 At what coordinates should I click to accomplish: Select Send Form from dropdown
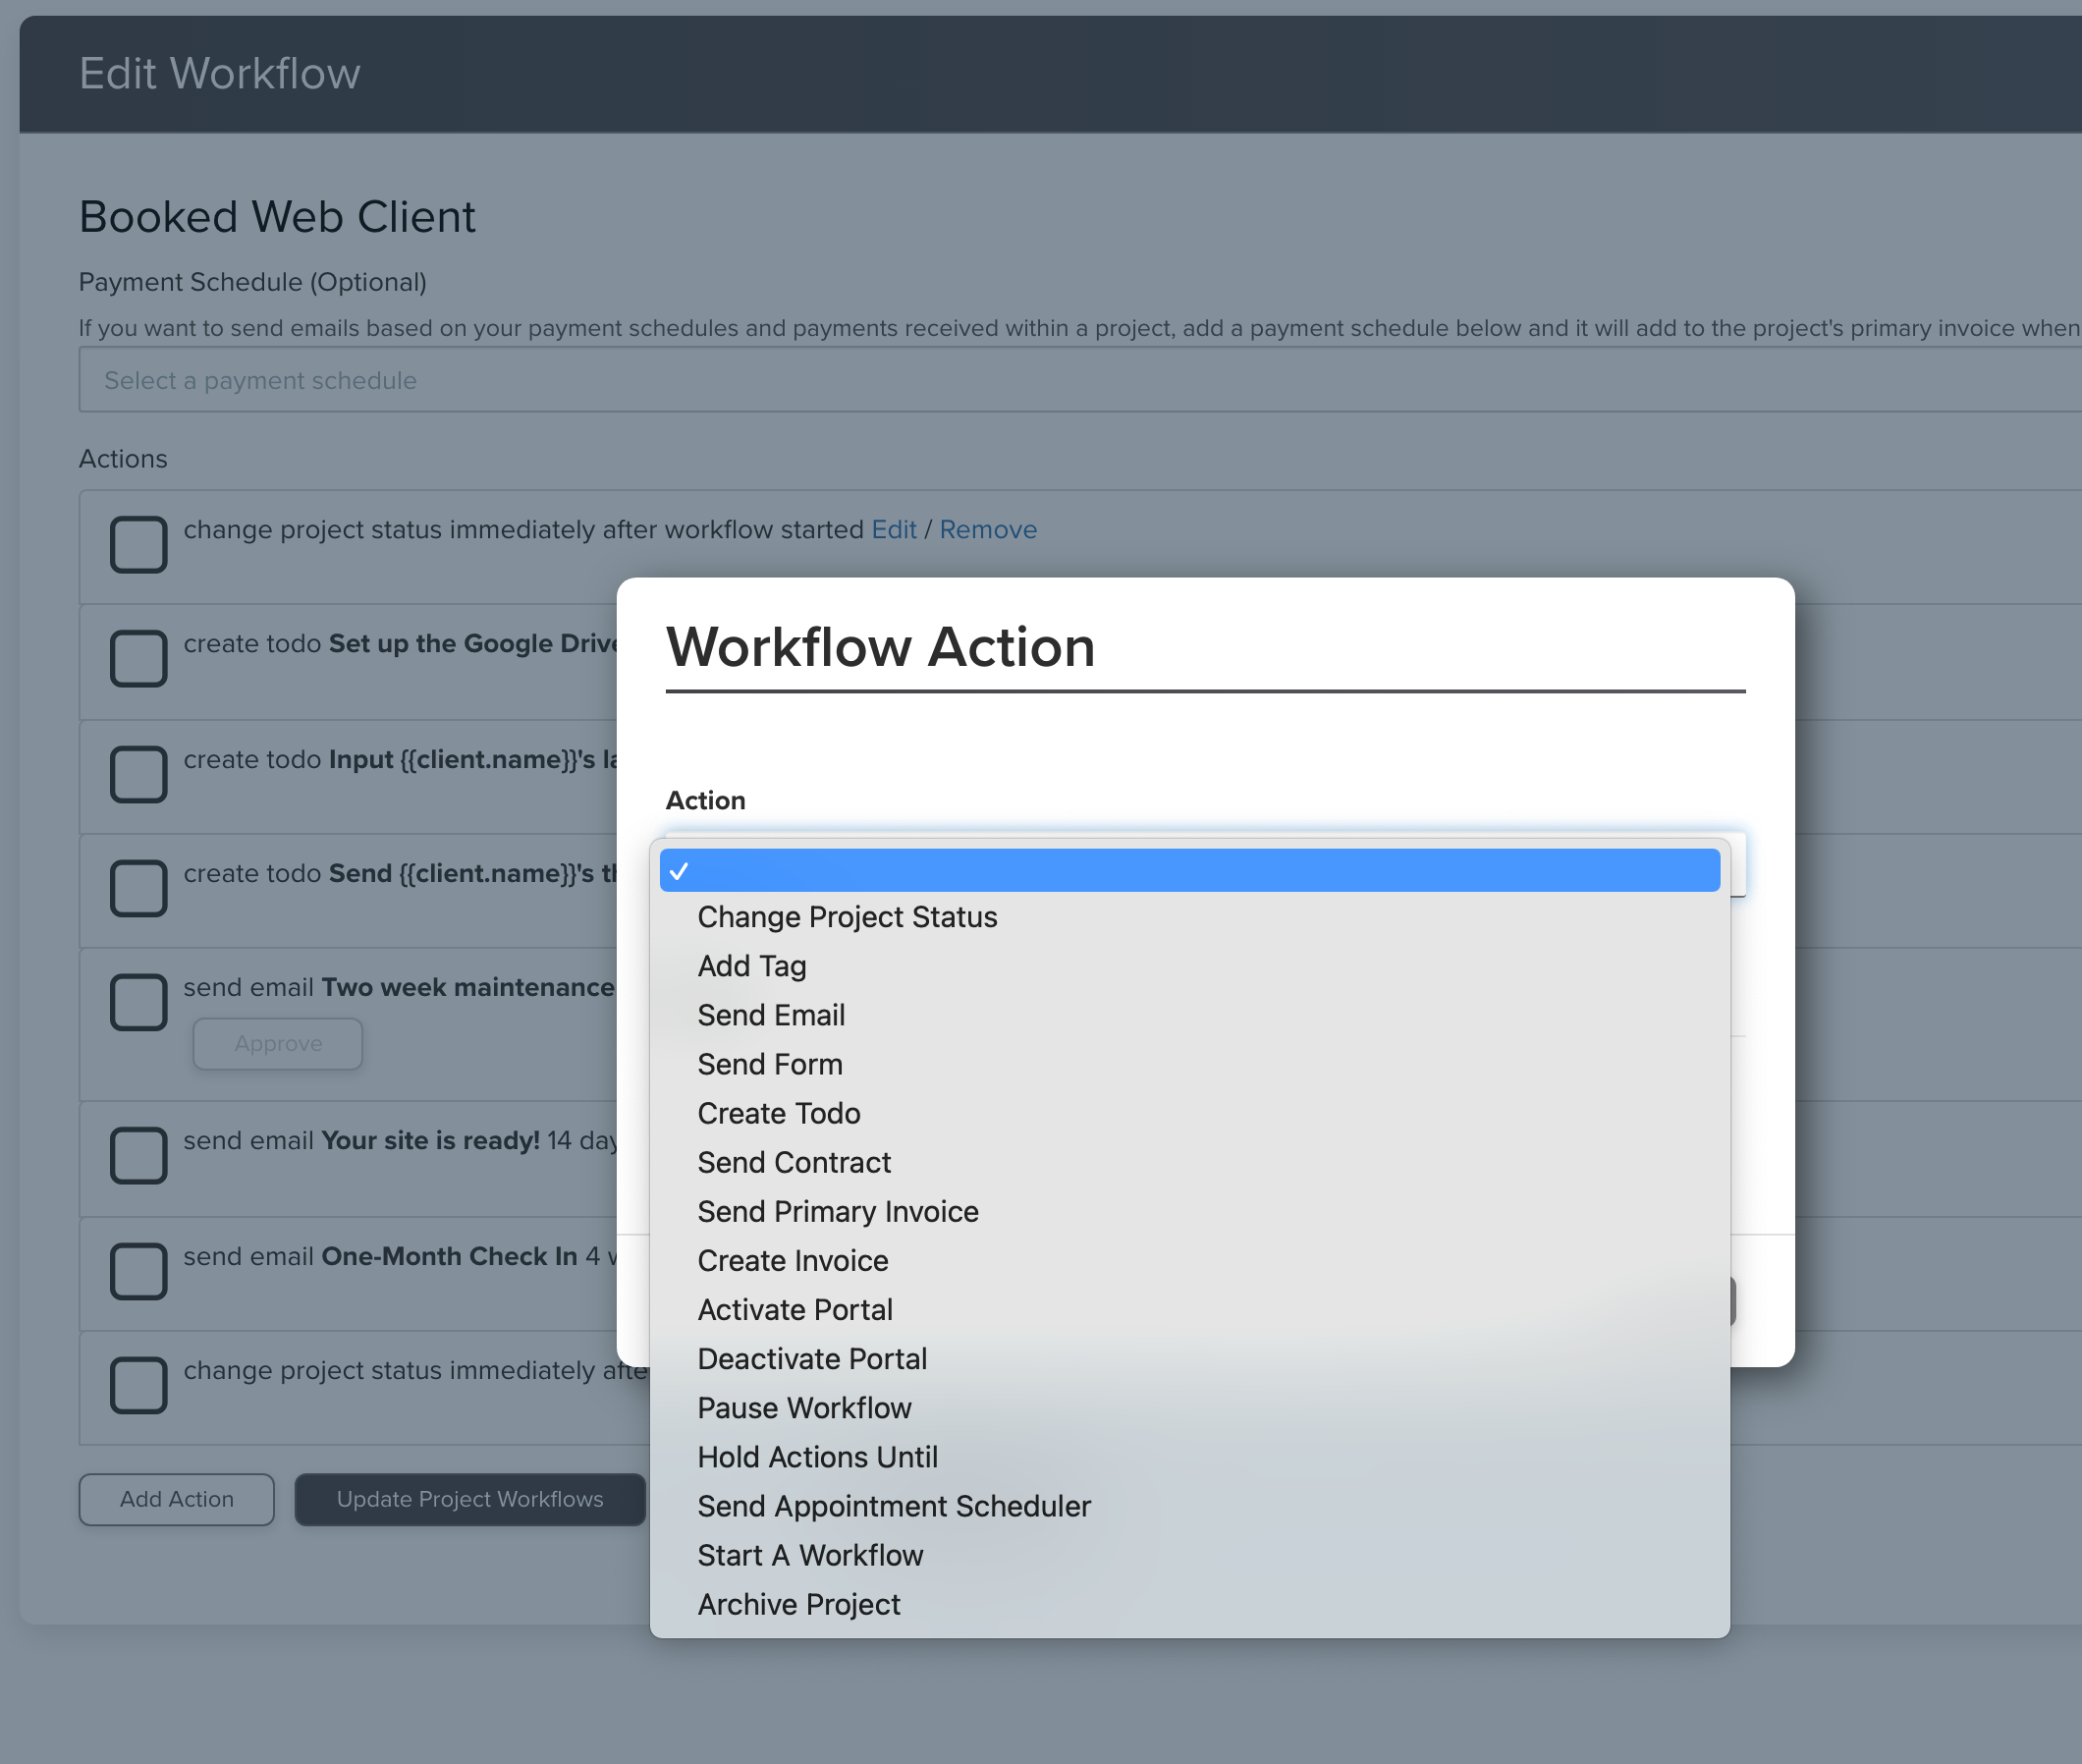(770, 1064)
